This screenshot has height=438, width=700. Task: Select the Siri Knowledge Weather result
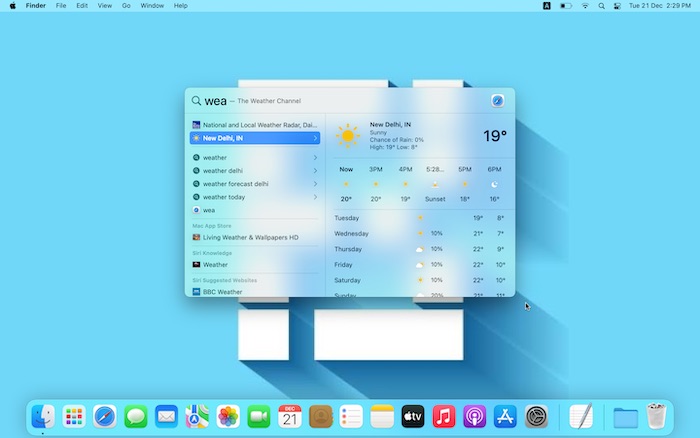pos(254,265)
